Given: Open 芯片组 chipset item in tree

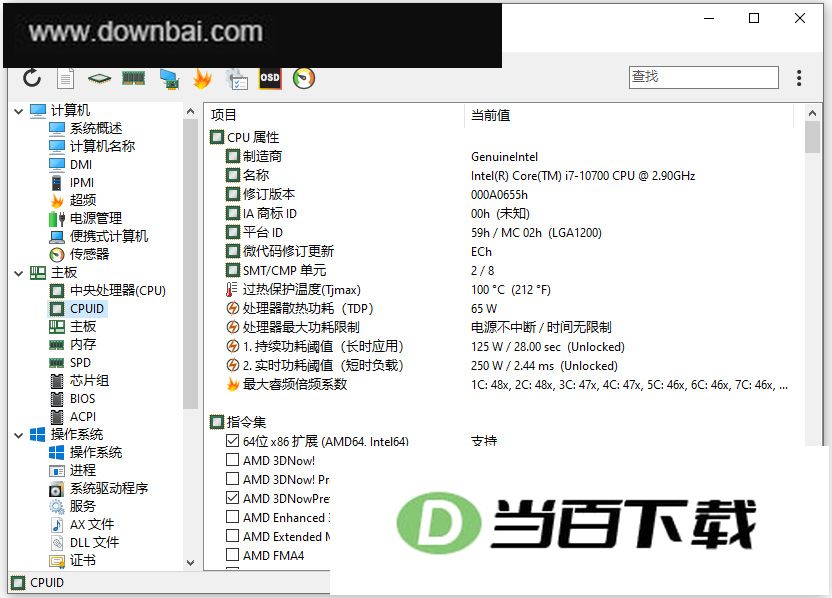Looking at the screenshot, I should [x=89, y=381].
